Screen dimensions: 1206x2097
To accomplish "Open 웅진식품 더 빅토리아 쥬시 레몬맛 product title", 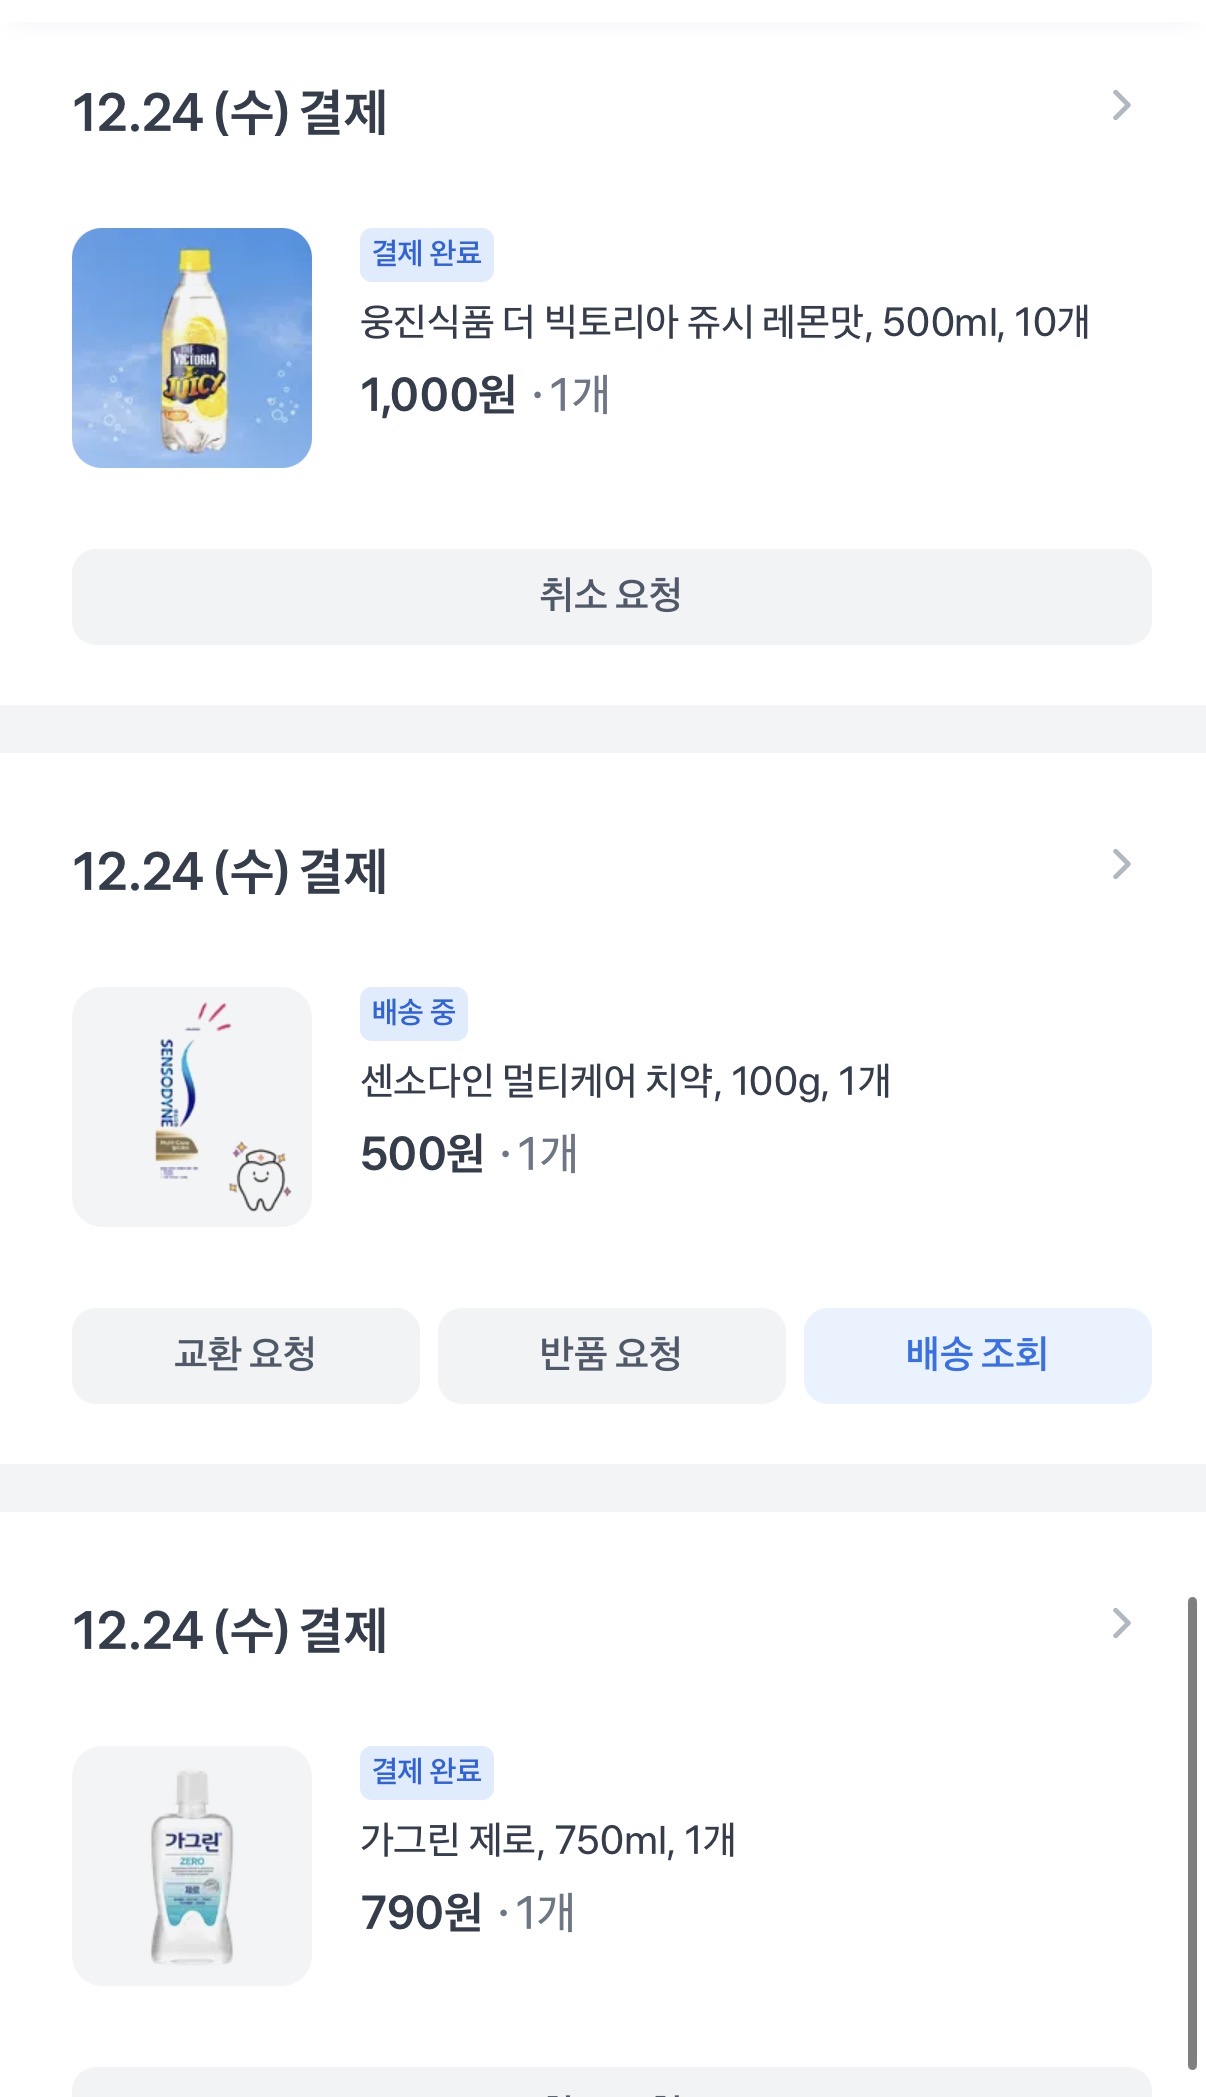I will coord(724,322).
